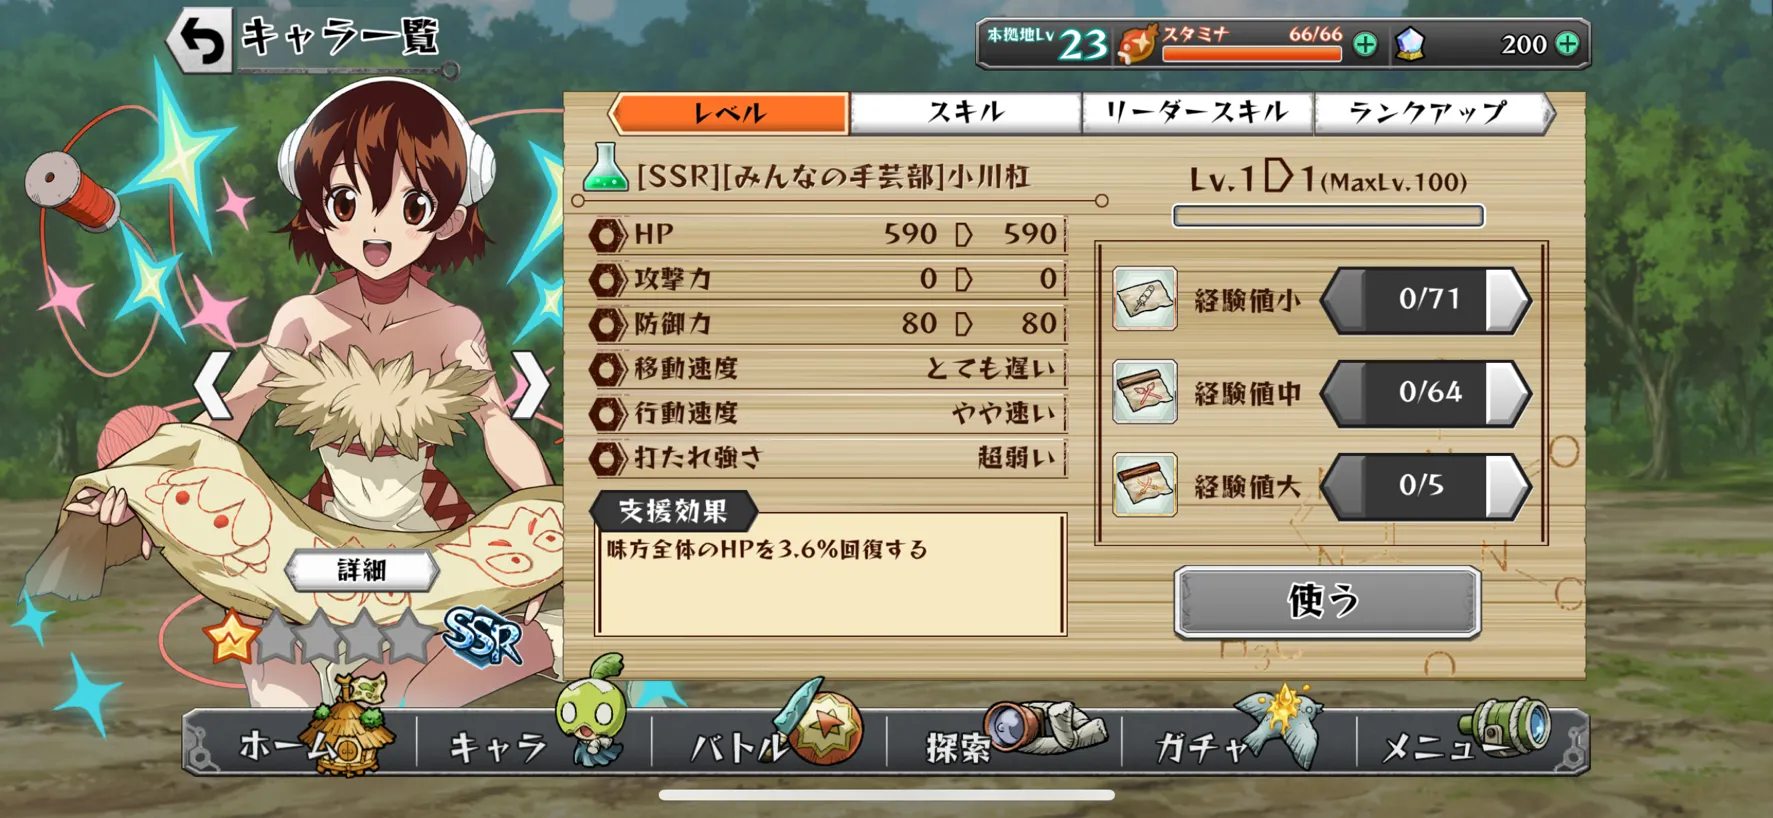Open the ランクアップ tab

coord(1431,112)
